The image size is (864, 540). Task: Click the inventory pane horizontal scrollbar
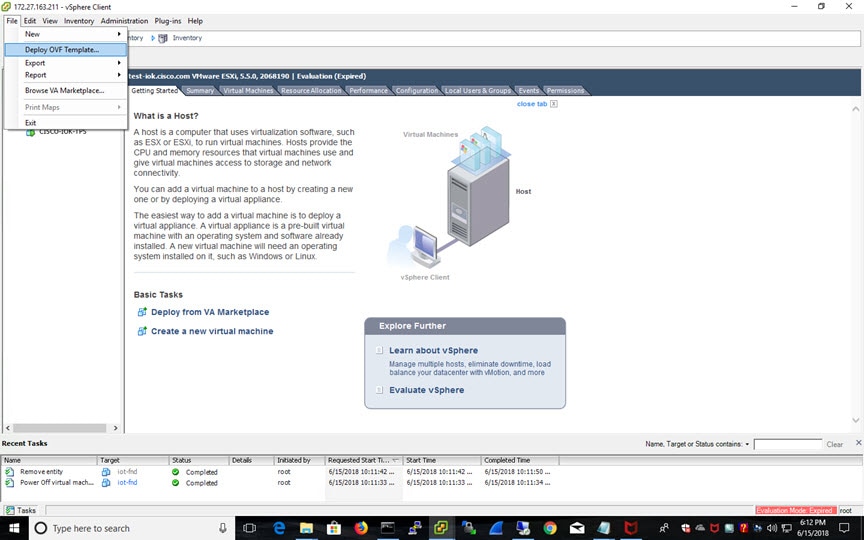(60, 428)
